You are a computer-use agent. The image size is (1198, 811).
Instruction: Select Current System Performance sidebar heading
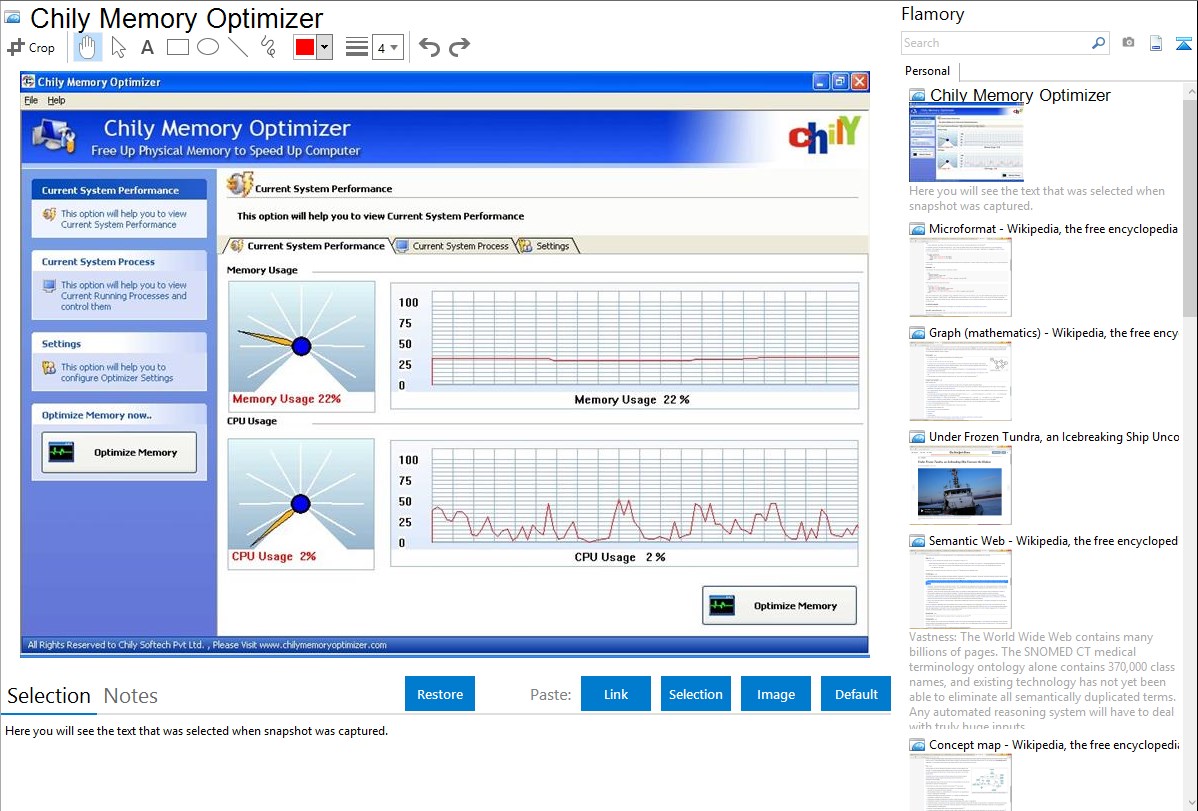point(110,190)
